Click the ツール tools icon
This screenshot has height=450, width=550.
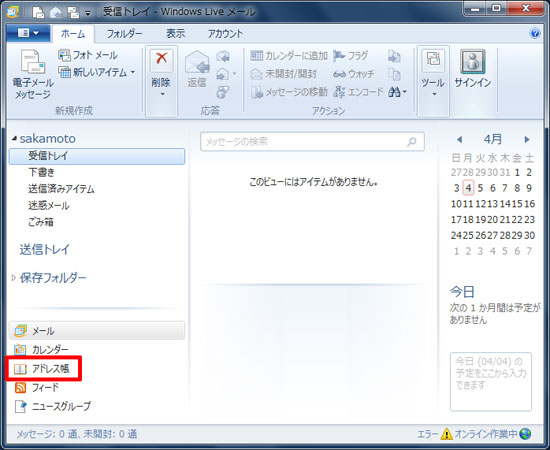(433, 60)
